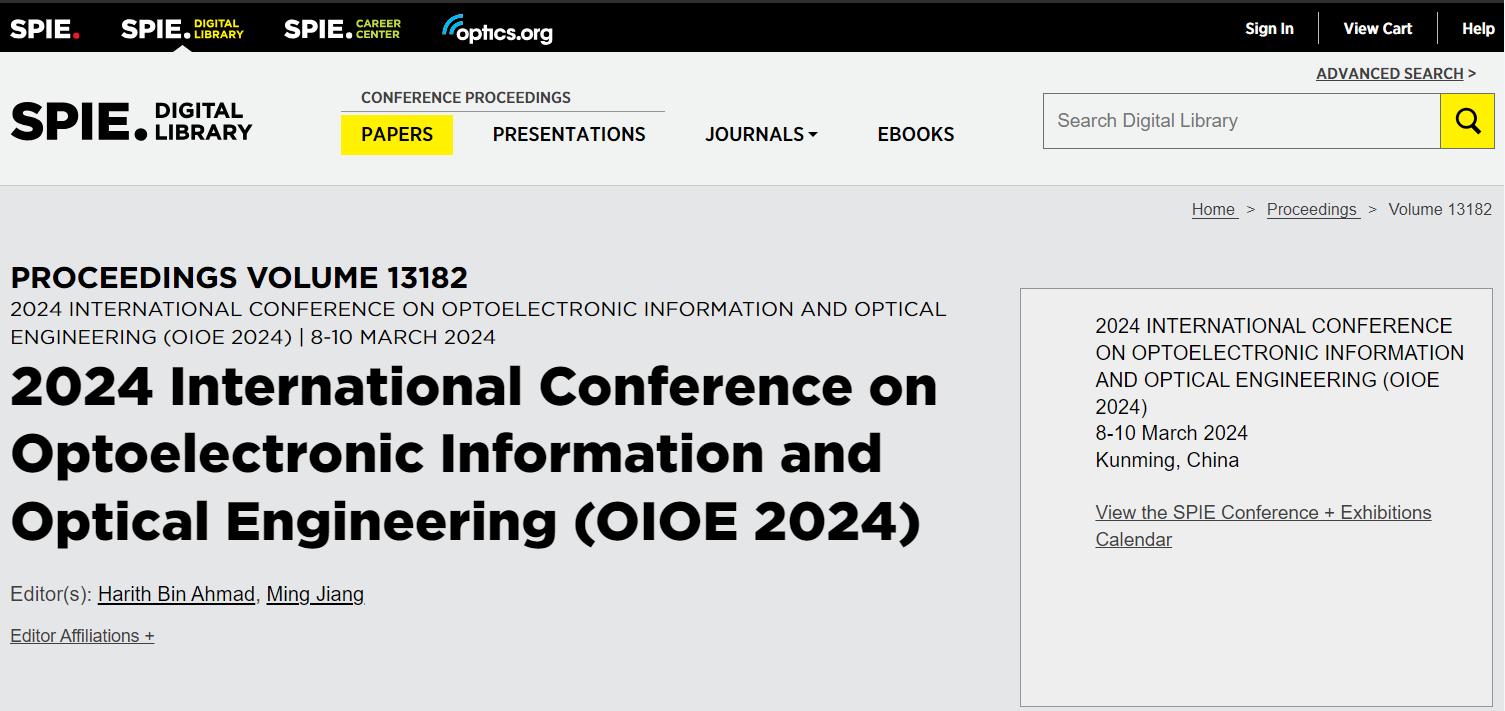Image resolution: width=1505 pixels, height=711 pixels.
Task: Expand the Journals dropdown menu
Action: click(761, 134)
